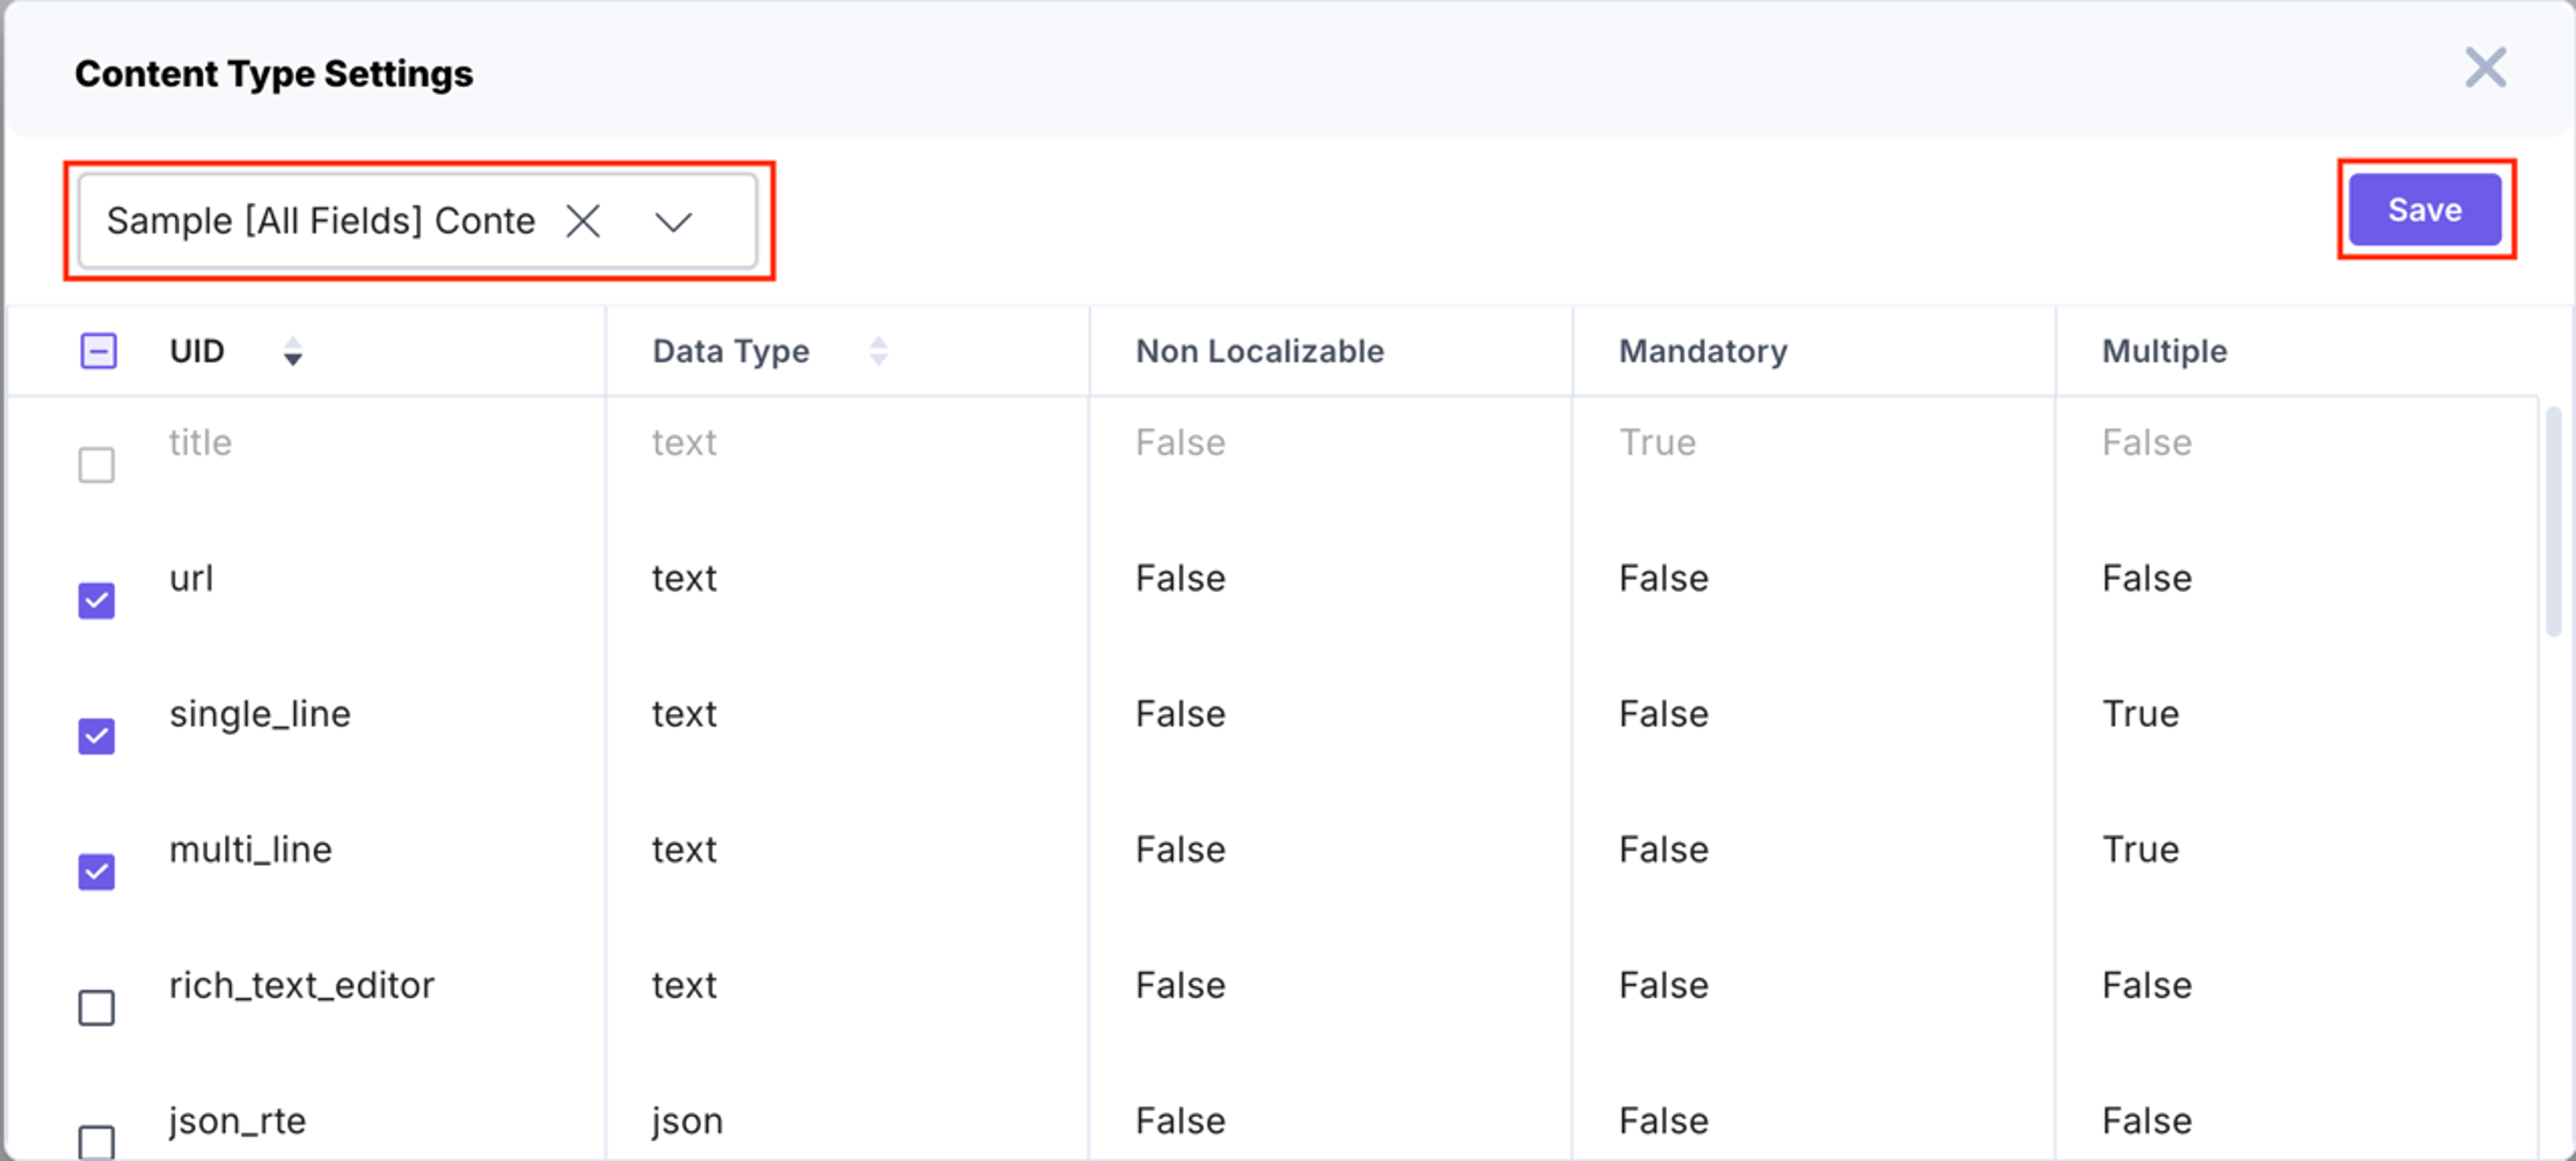Check the json_rte field checkbox
This screenshot has width=2576, height=1161.
click(96, 1142)
